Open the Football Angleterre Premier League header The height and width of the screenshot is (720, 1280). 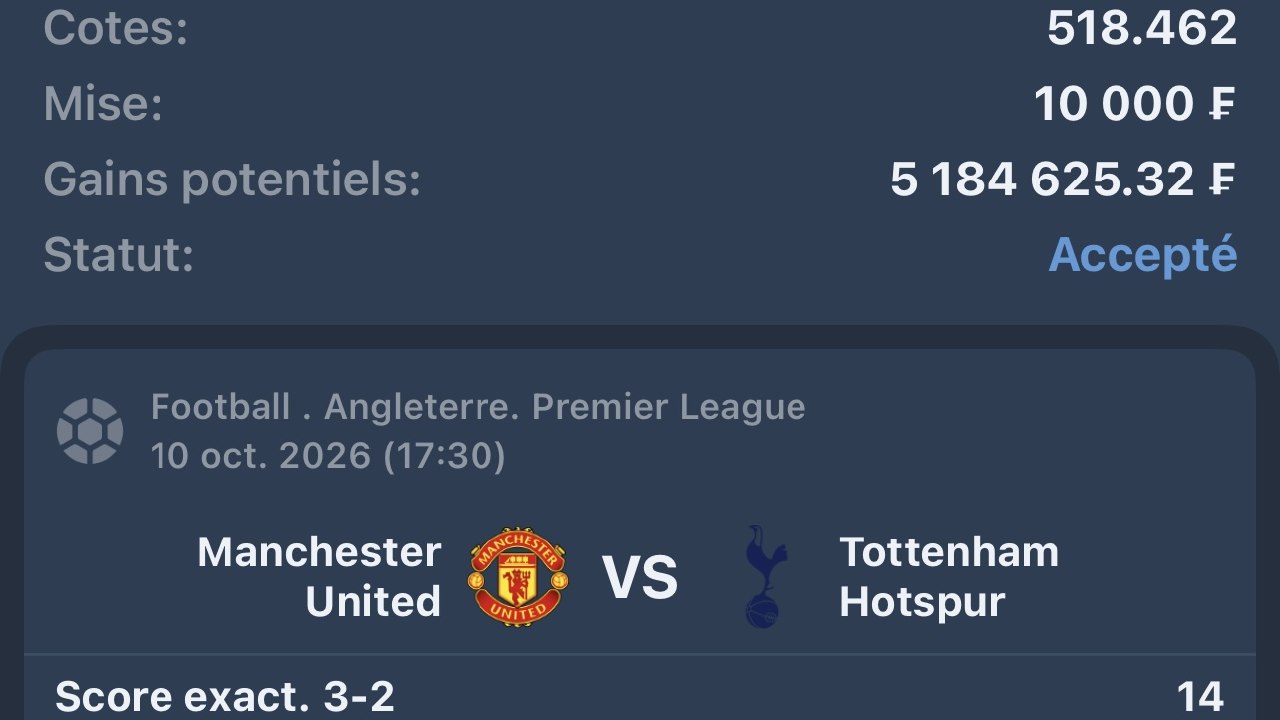pyautogui.click(x=478, y=407)
